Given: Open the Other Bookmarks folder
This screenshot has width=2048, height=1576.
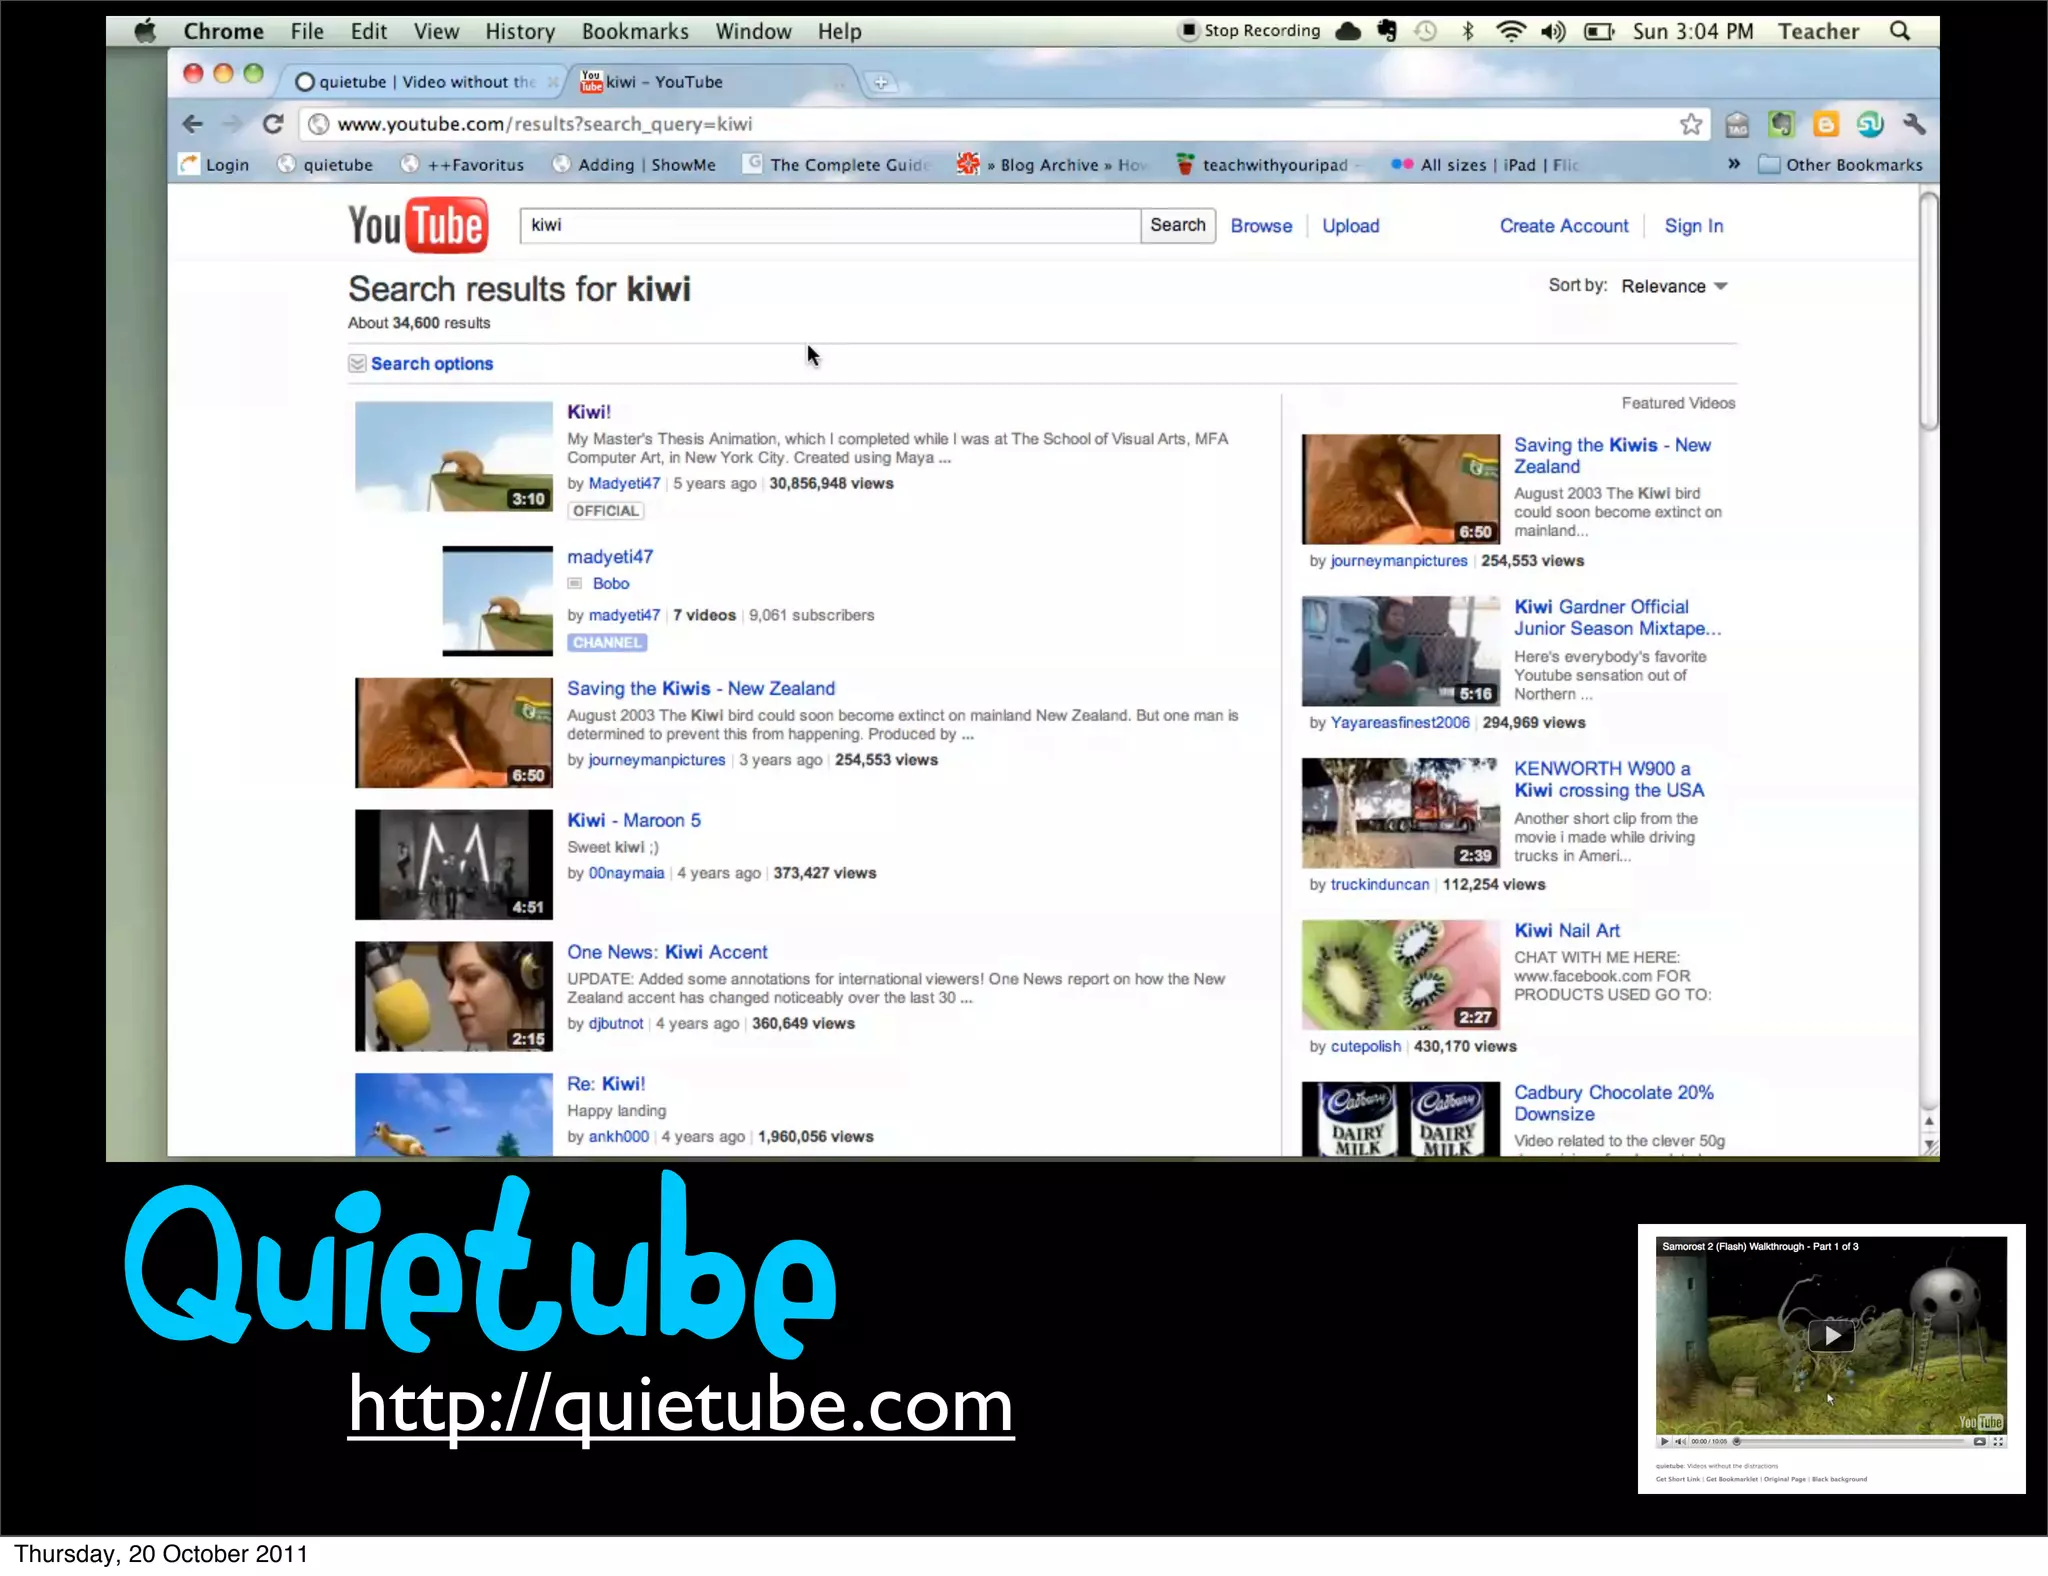Looking at the screenshot, I should tap(1840, 165).
